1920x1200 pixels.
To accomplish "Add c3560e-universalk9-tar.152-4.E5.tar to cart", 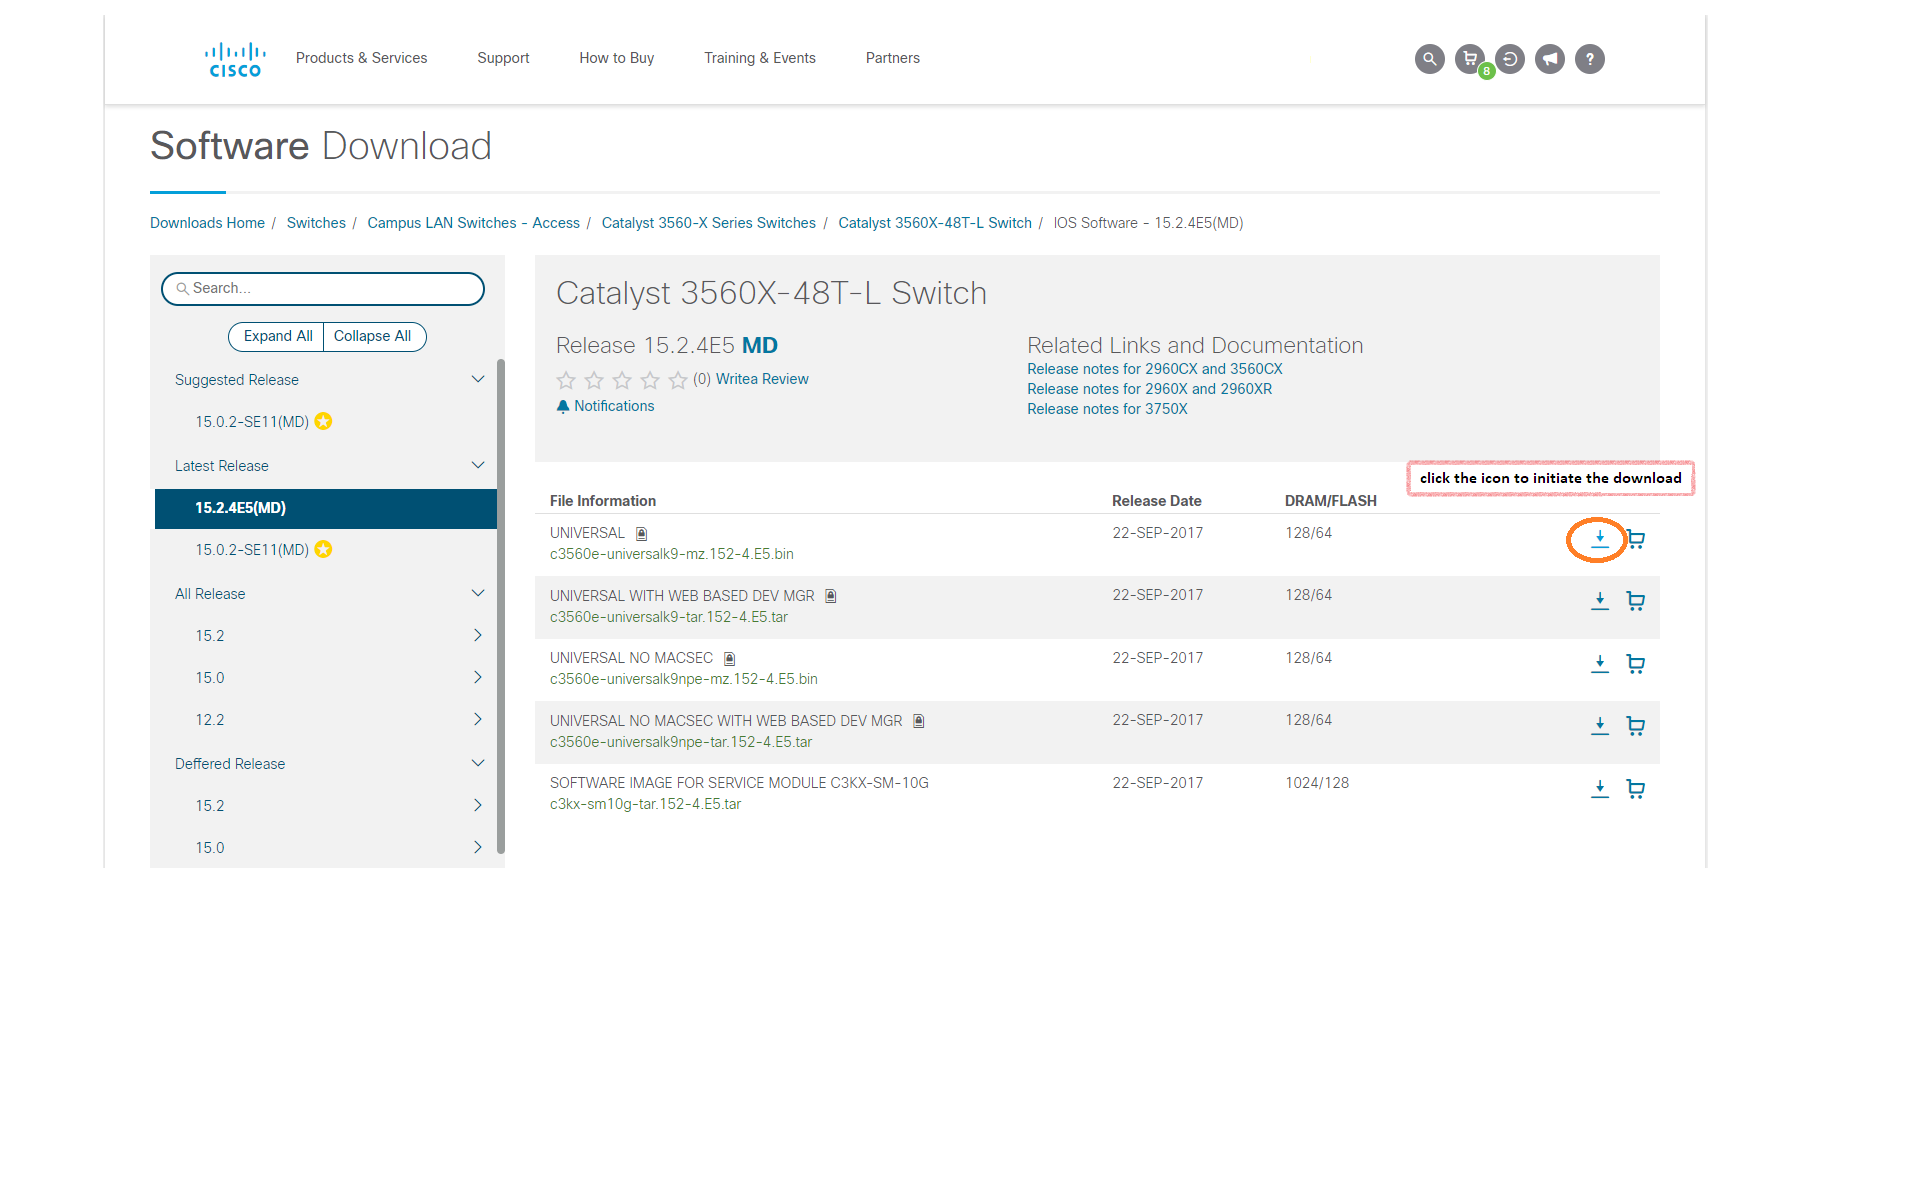I will (1635, 601).
